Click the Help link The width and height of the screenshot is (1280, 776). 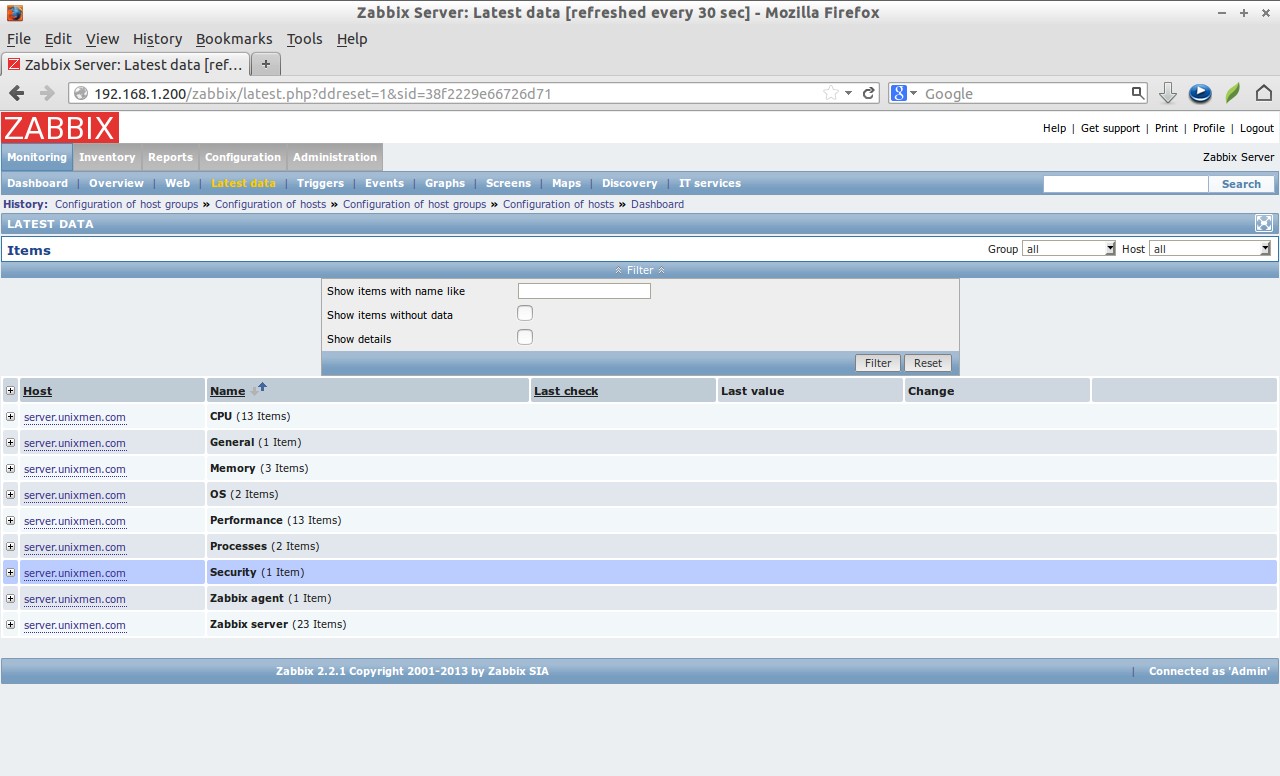(x=1054, y=128)
